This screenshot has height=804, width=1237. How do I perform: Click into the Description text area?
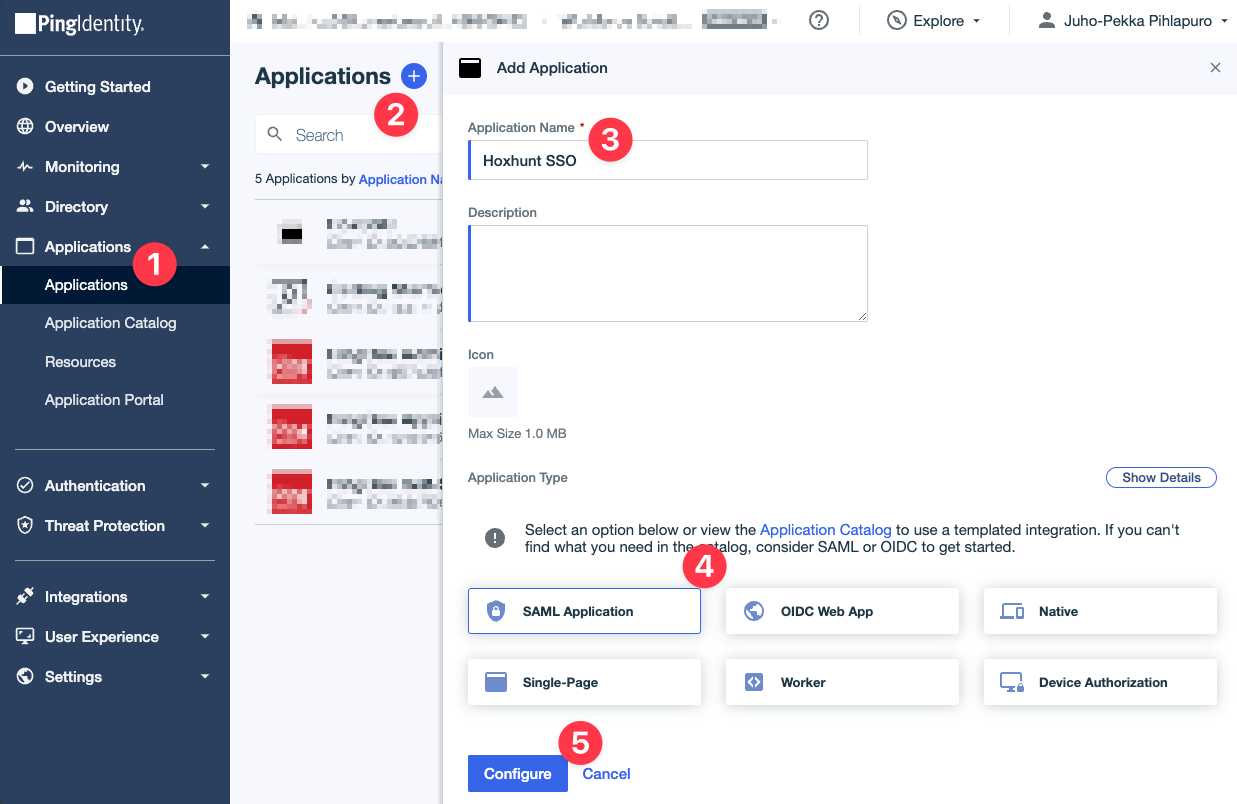point(668,273)
